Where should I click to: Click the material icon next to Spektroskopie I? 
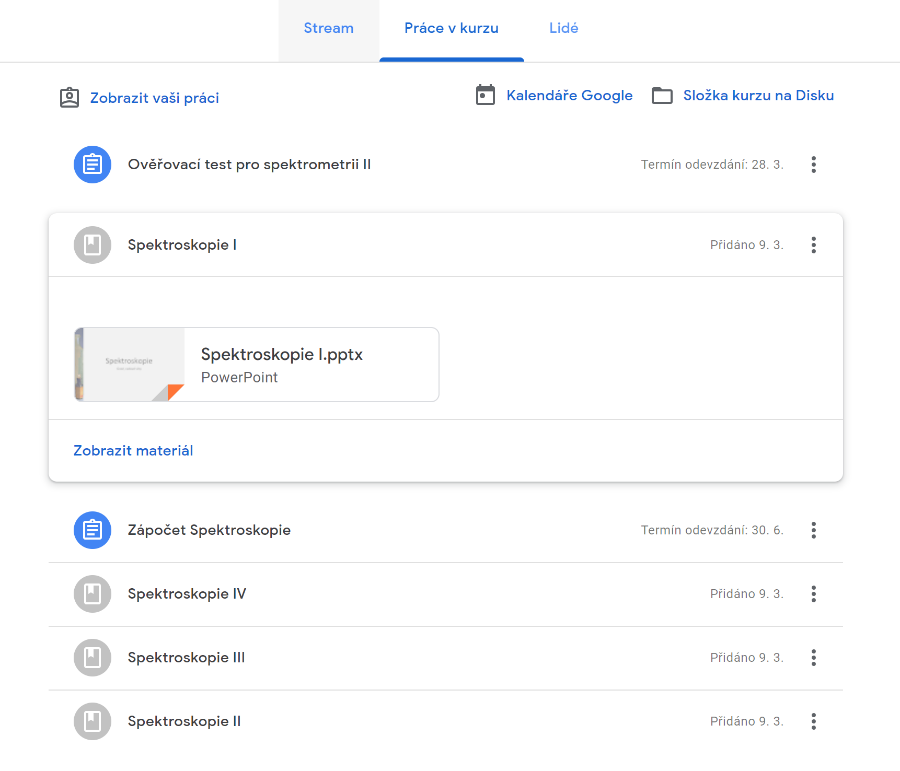[x=92, y=245]
